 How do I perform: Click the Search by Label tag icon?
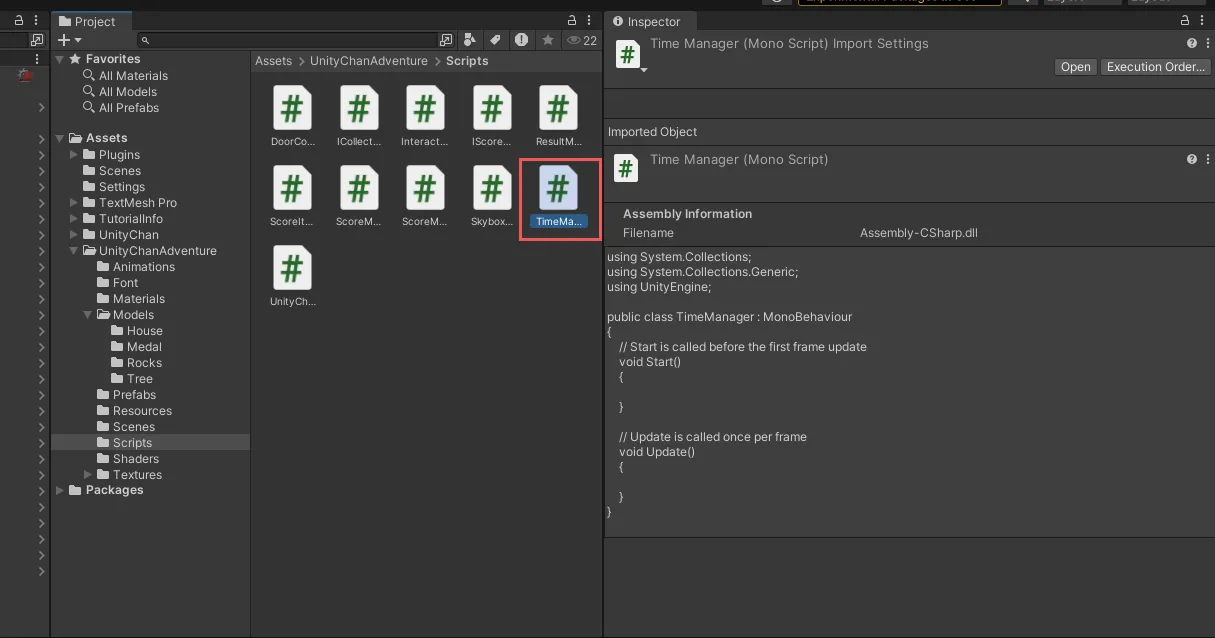coord(494,40)
